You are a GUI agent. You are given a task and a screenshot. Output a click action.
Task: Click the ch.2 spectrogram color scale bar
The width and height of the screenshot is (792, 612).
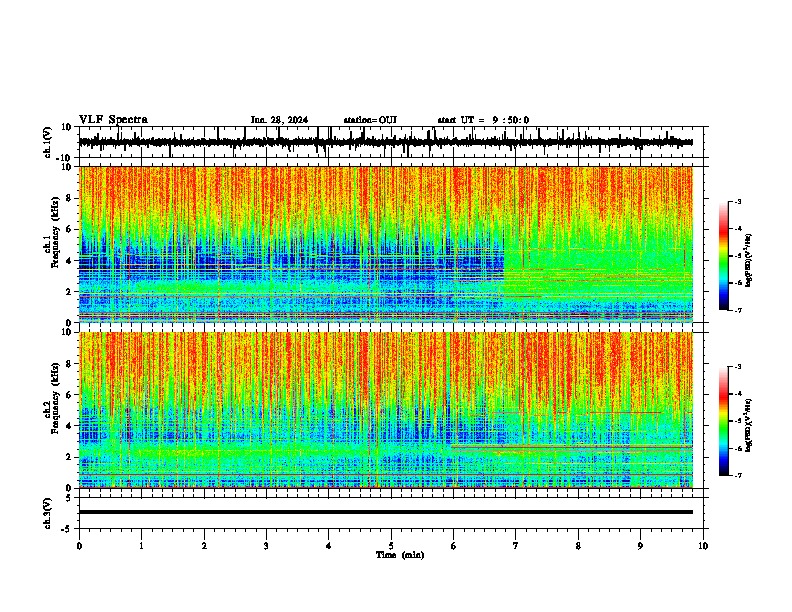[x=724, y=421]
